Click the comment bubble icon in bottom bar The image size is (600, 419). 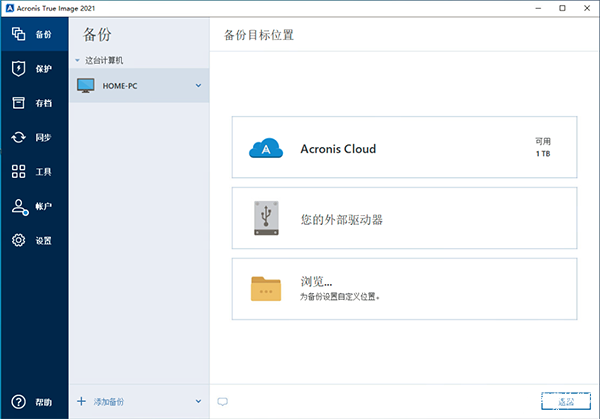click(x=223, y=402)
